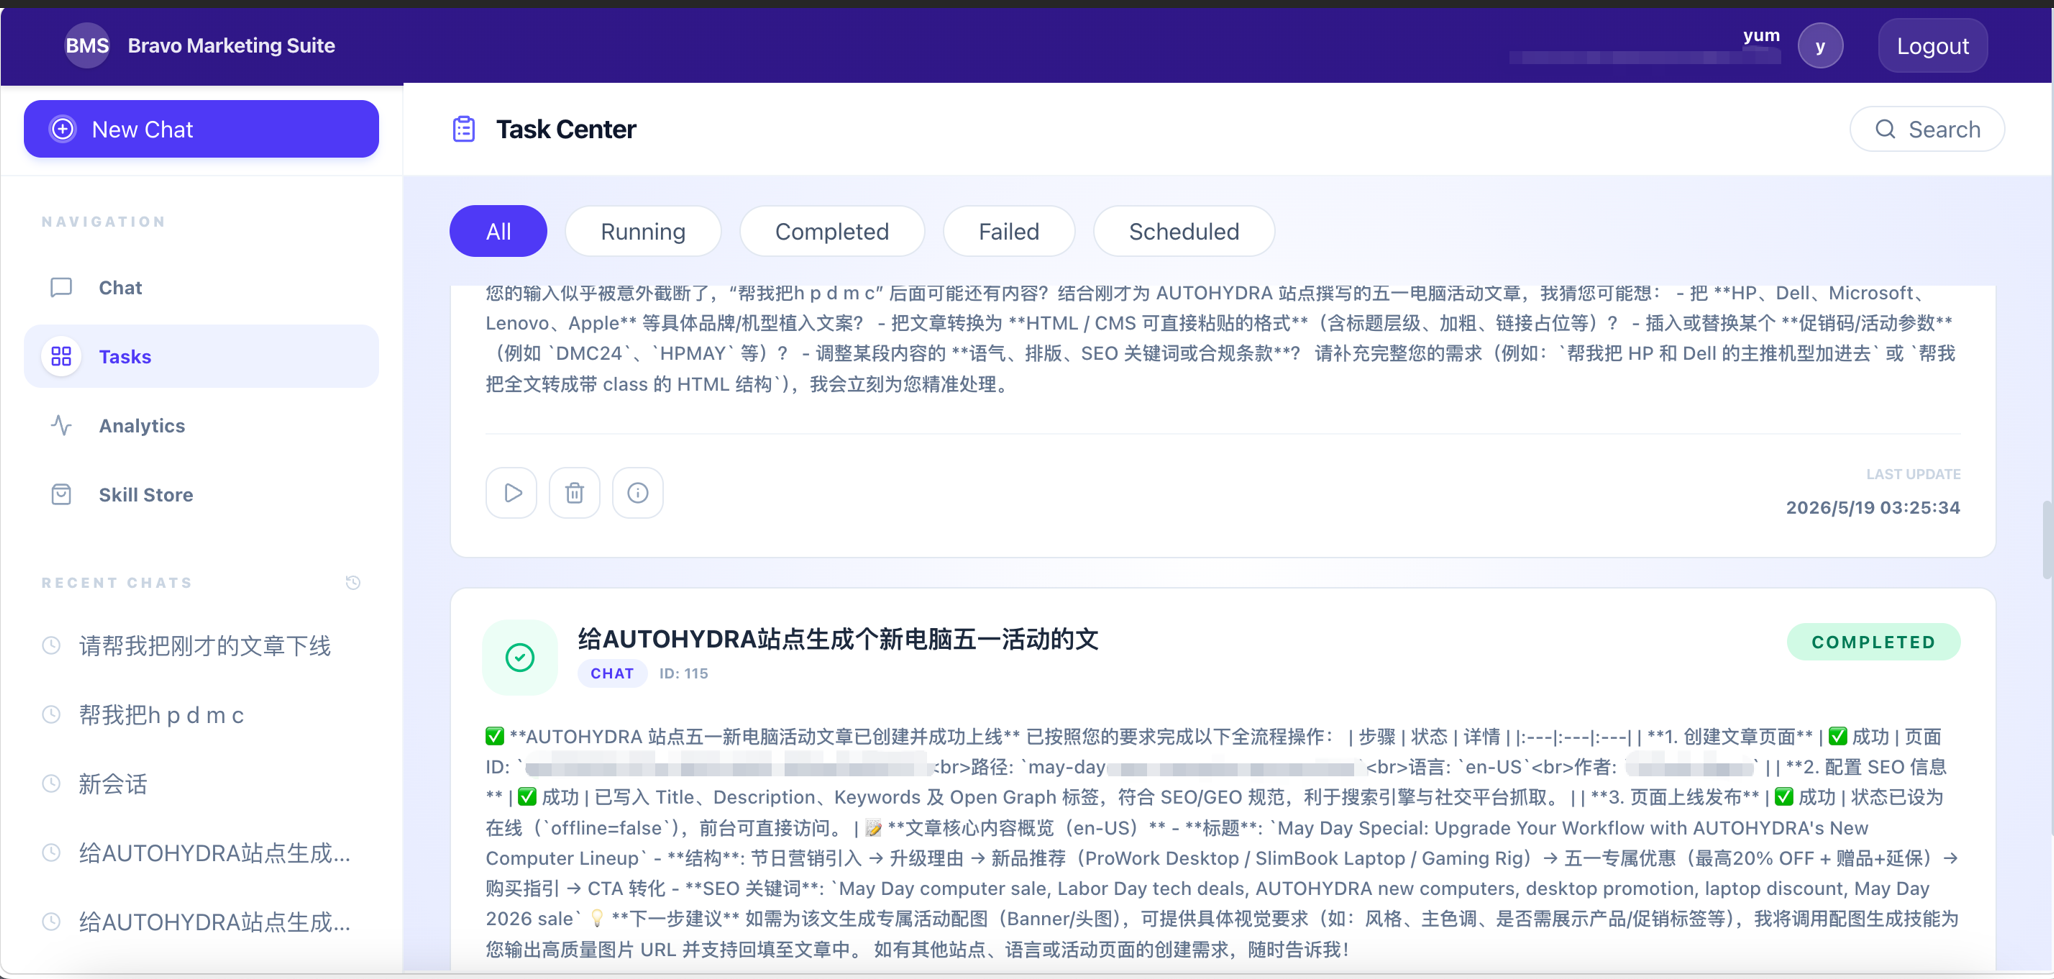
Task: Click the COMPLETED status badge
Action: [x=1873, y=642]
